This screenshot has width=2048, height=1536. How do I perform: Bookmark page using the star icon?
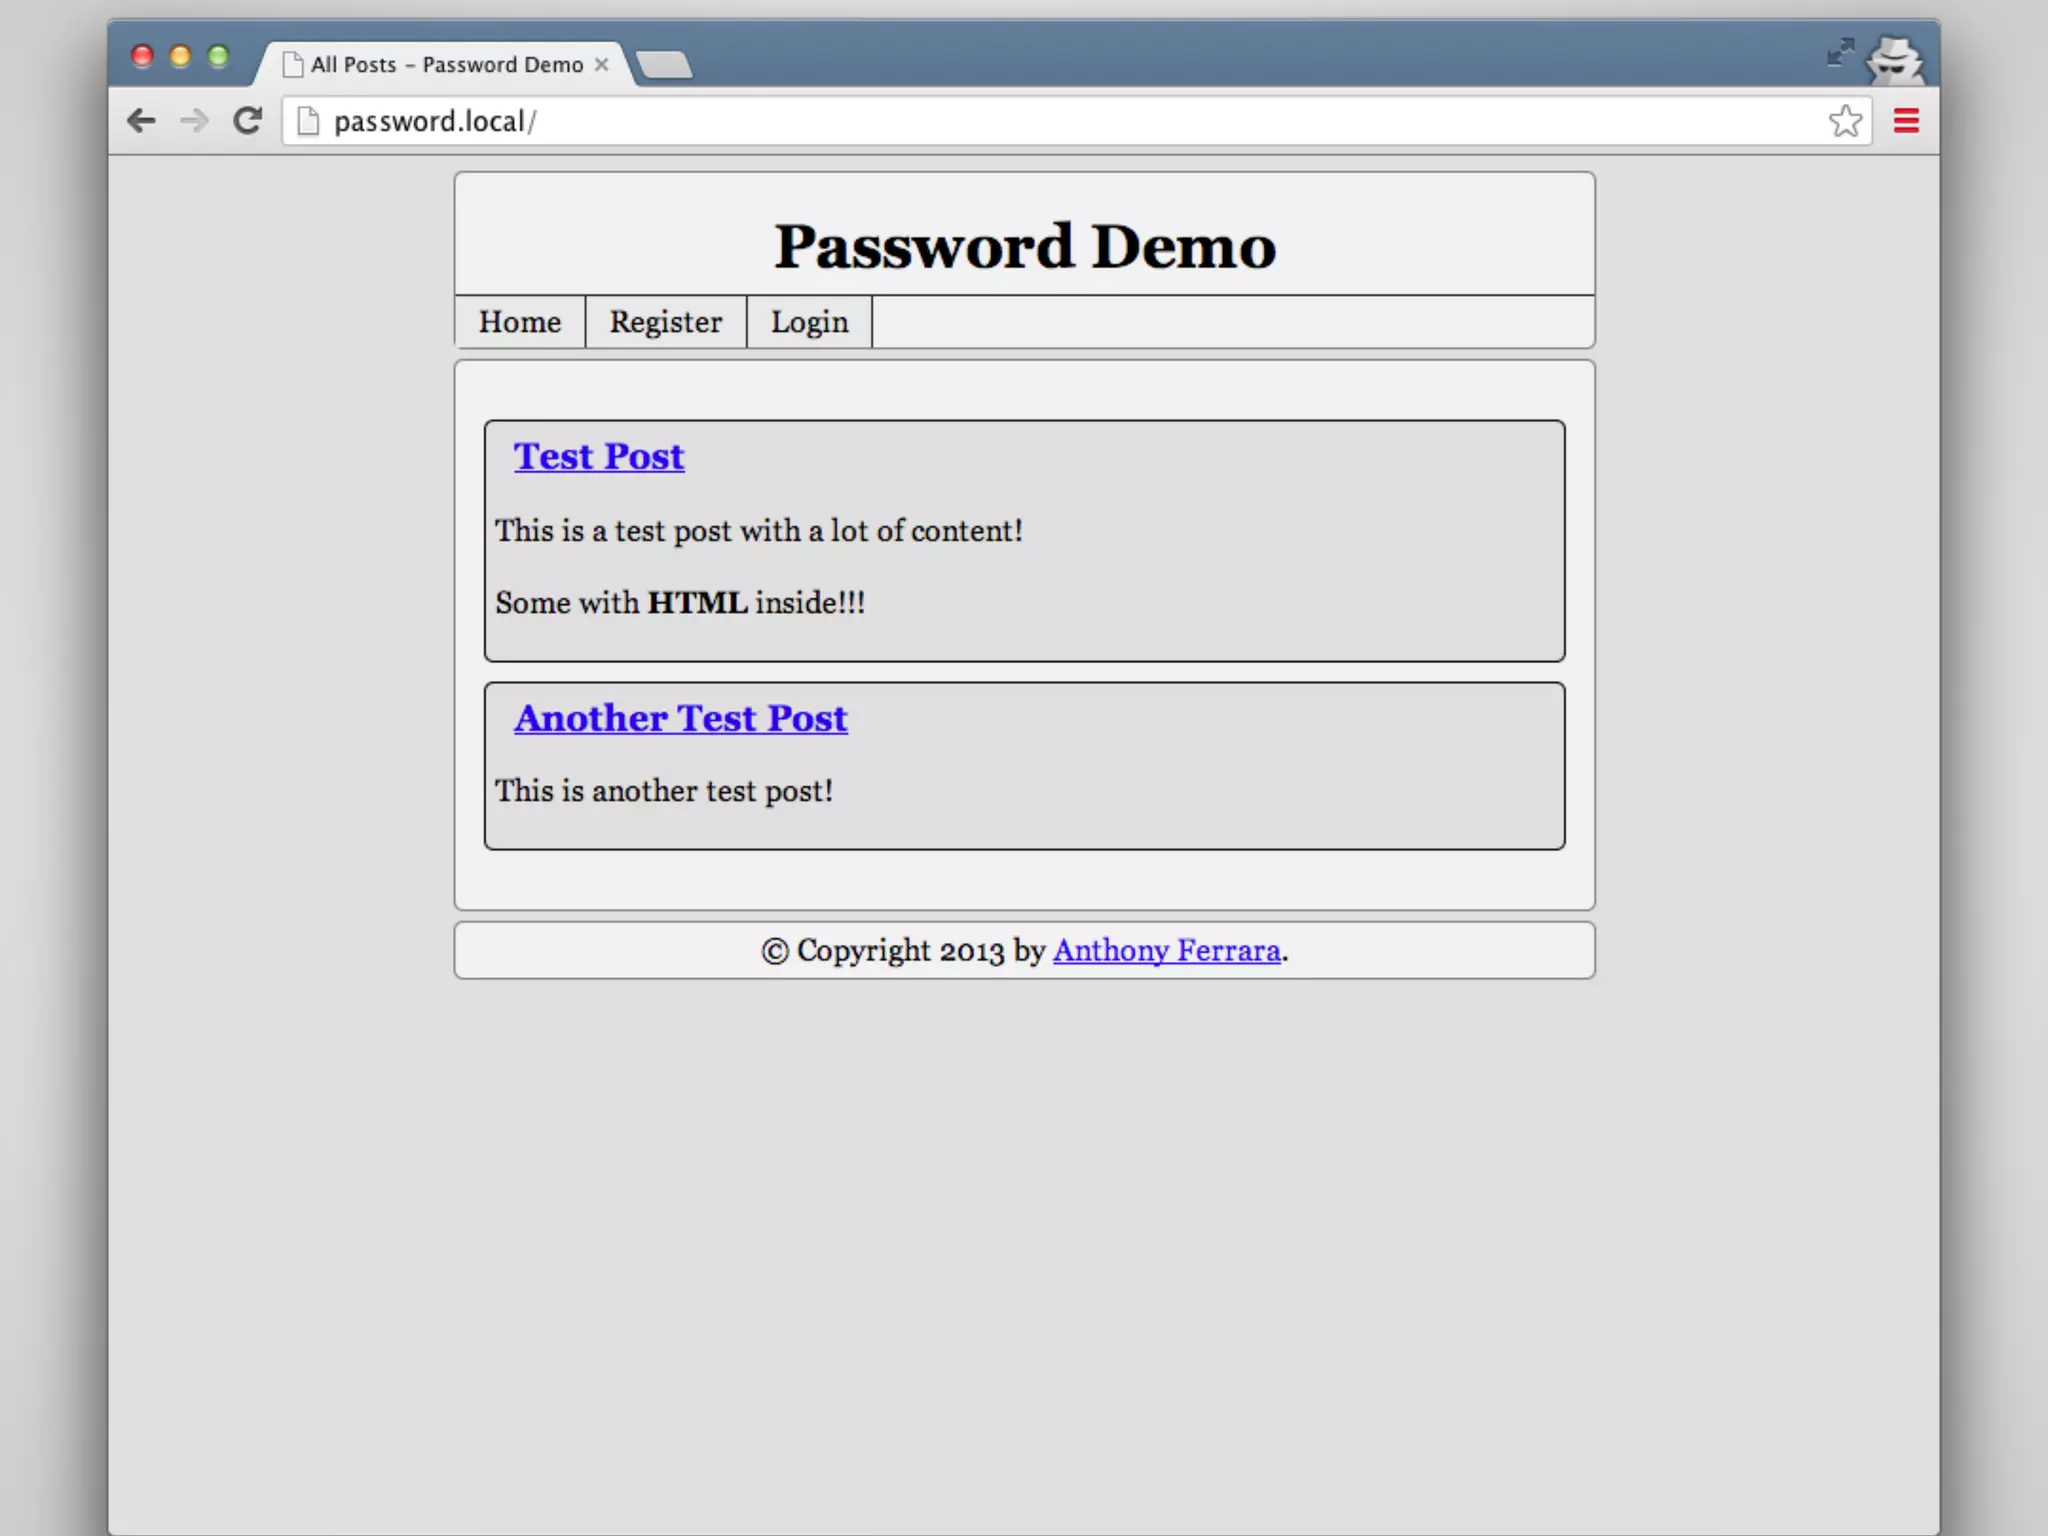pos(1845,121)
